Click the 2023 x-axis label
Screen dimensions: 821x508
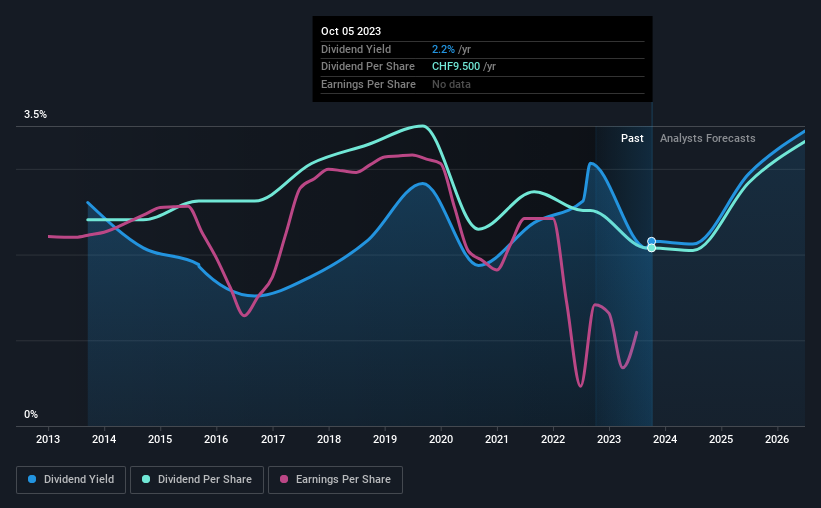609,439
